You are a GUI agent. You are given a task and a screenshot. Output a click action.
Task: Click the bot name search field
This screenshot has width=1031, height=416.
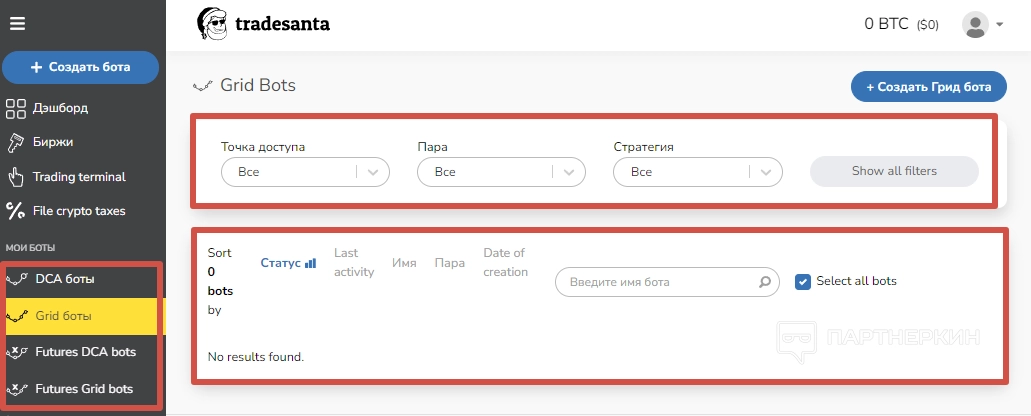(x=660, y=282)
